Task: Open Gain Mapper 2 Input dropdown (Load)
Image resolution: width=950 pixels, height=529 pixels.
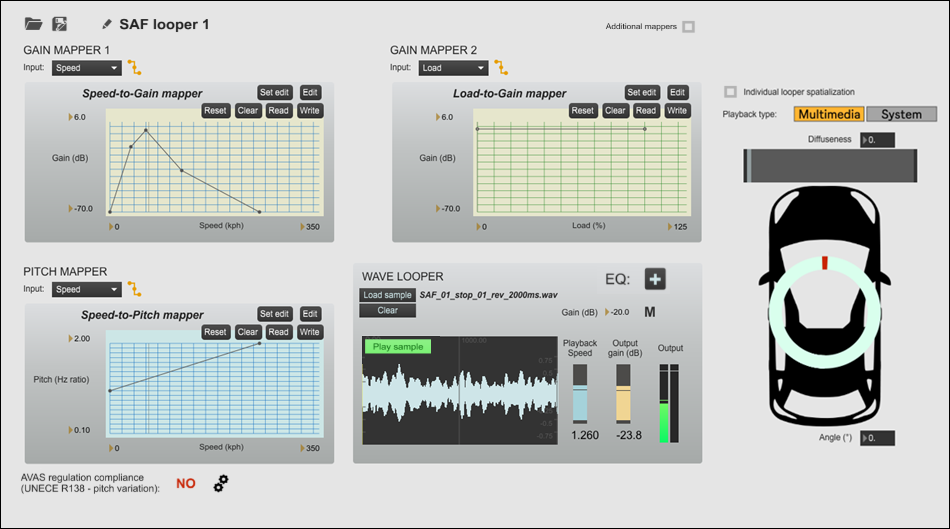Action: 453,68
